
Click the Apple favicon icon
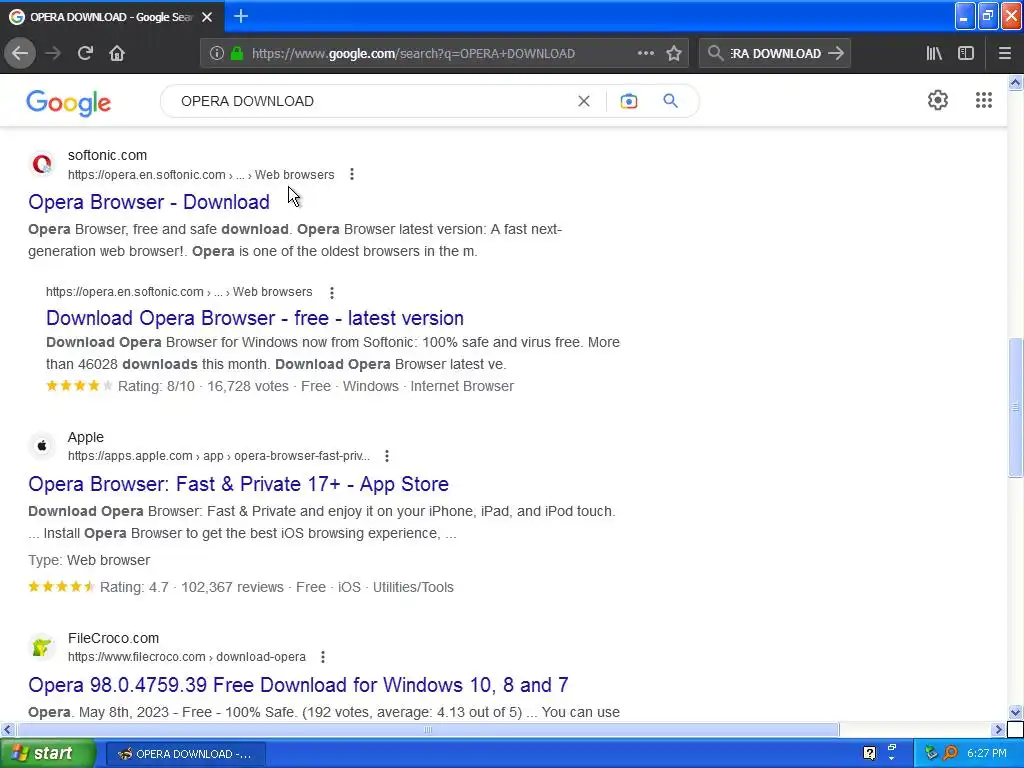(x=42, y=445)
